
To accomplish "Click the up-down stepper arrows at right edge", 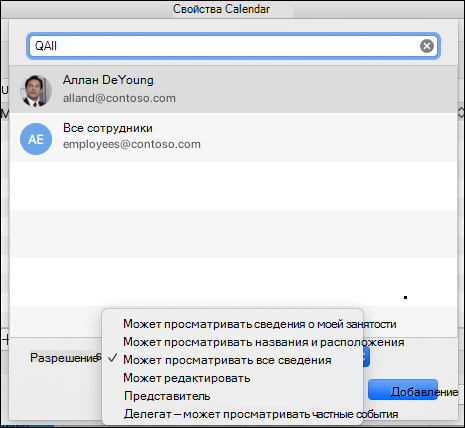I will click(461, 113).
